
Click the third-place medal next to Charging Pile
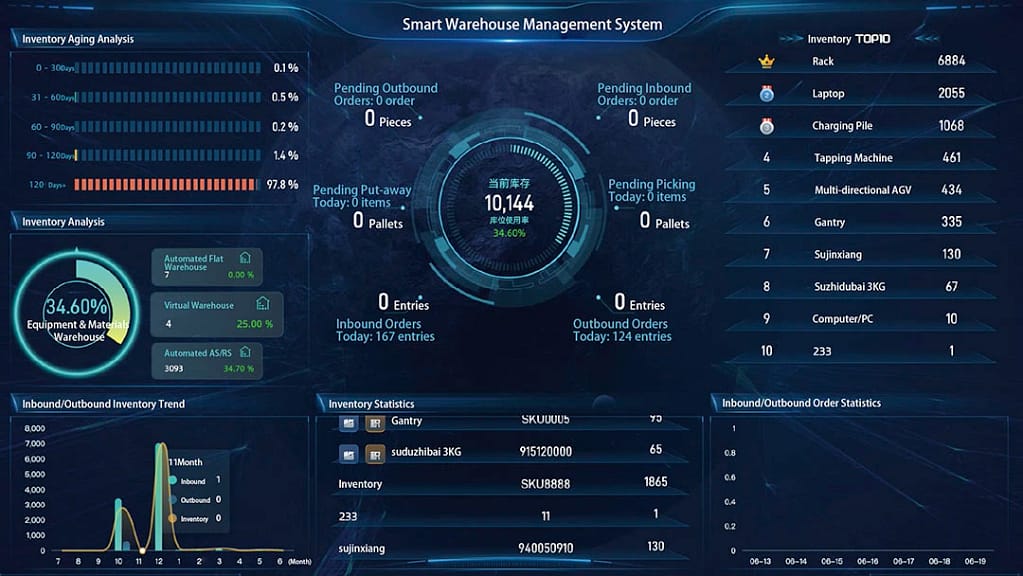point(767,126)
